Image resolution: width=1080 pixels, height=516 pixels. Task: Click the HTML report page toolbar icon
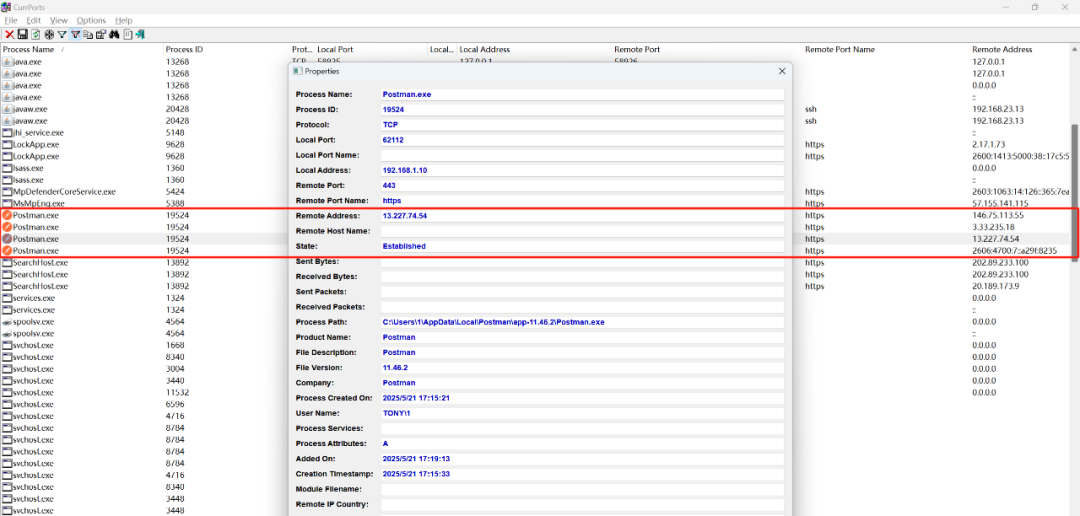coord(128,34)
